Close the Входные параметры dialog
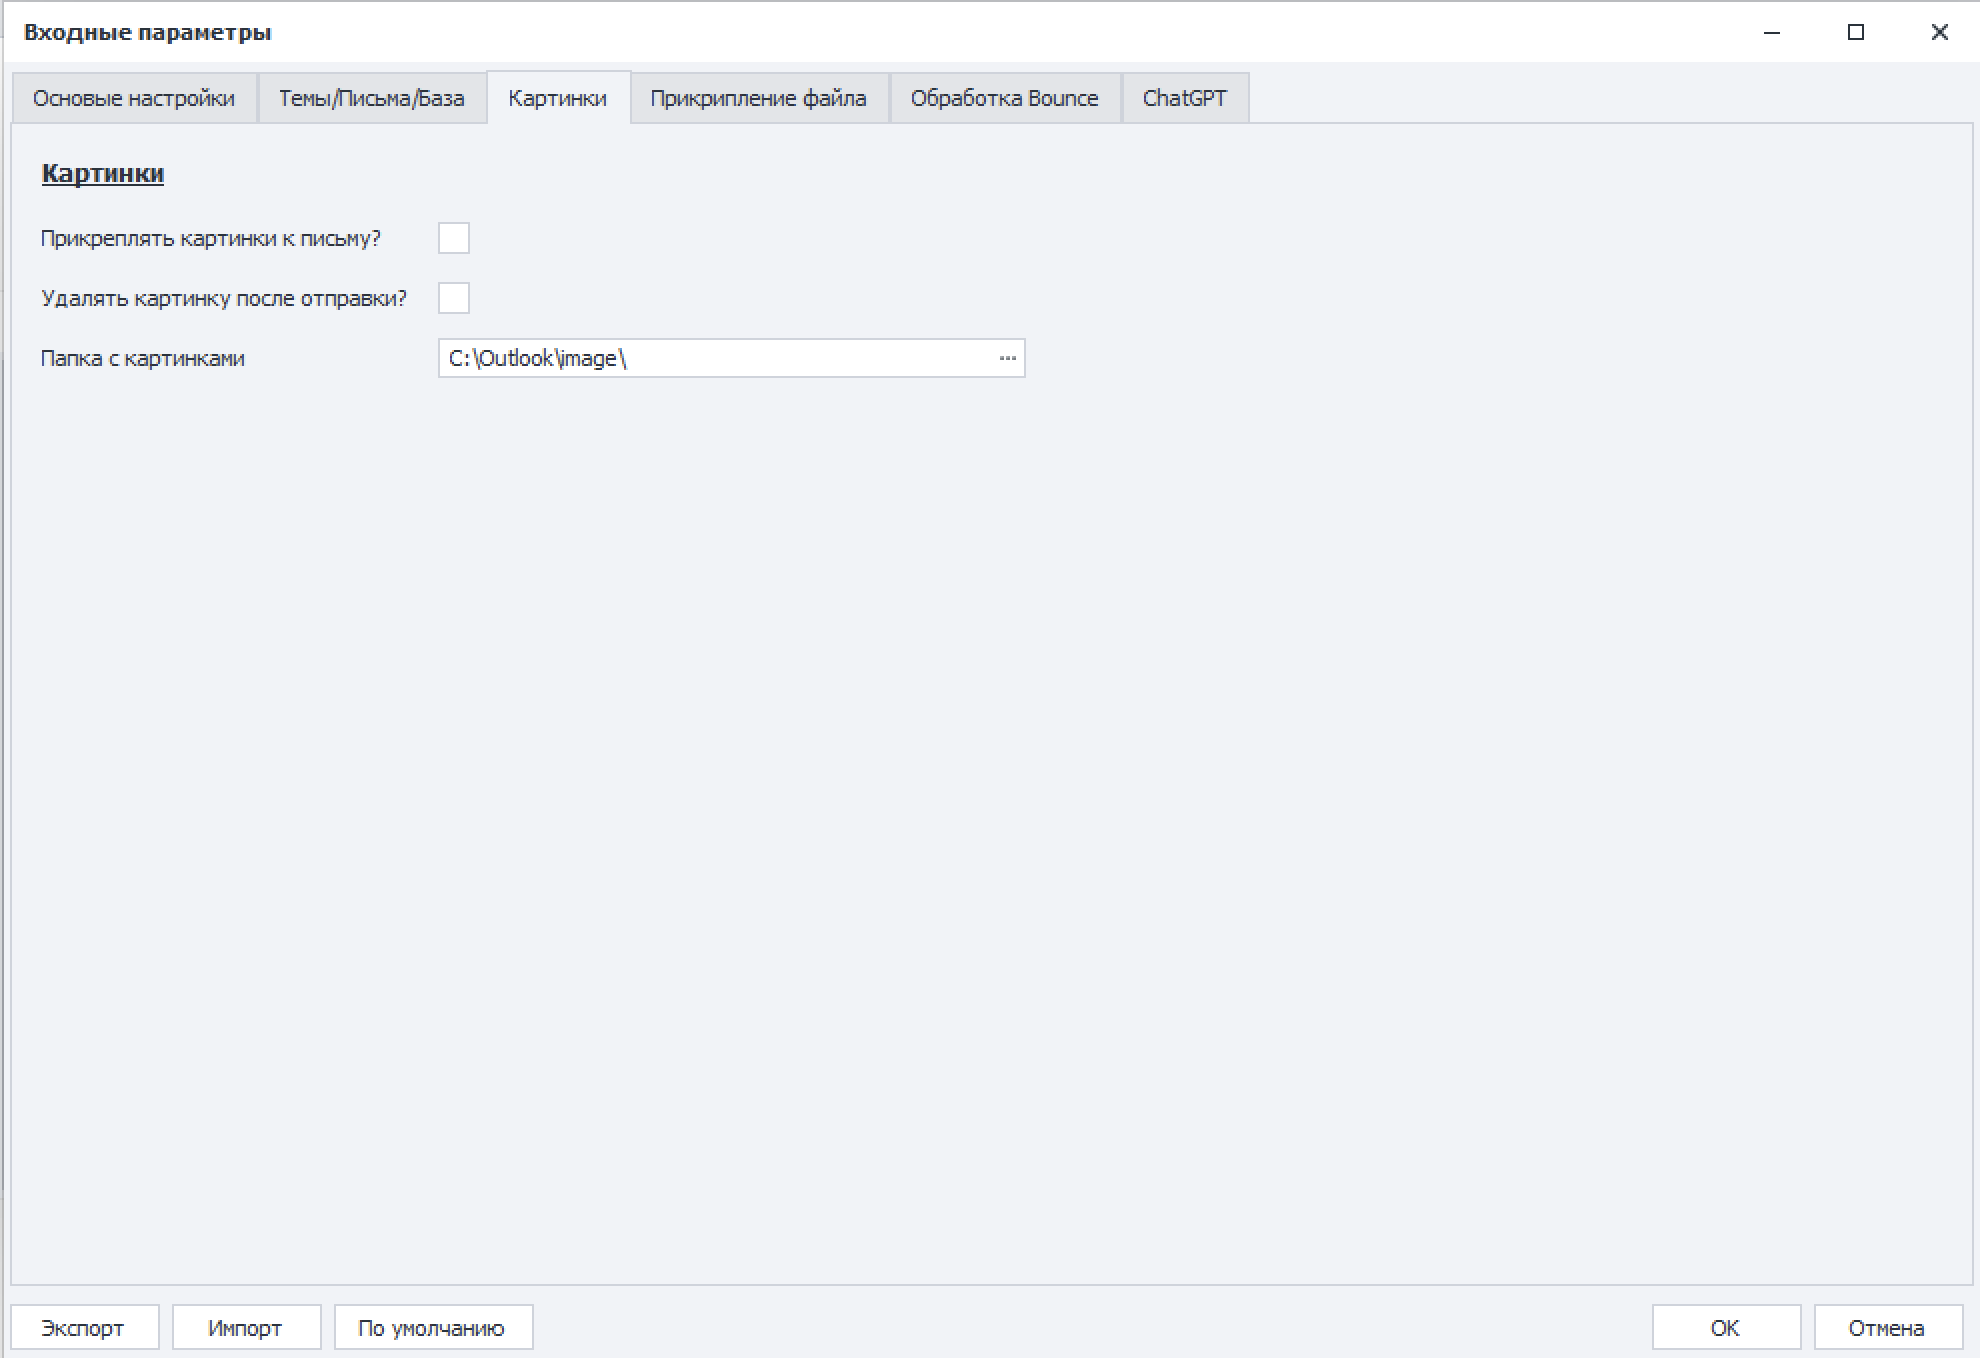Image resolution: width=1980 pixels, height=1358 pixels. pyautogui.click(x=1939, y=32)
